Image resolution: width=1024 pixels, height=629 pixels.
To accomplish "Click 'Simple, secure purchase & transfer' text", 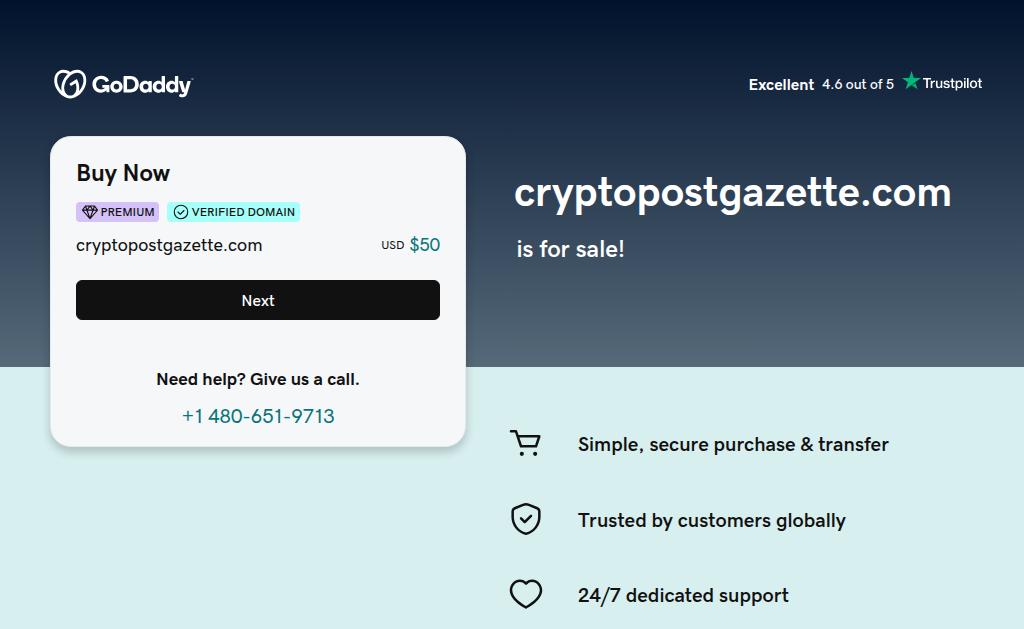I will [x=733, y=445].
